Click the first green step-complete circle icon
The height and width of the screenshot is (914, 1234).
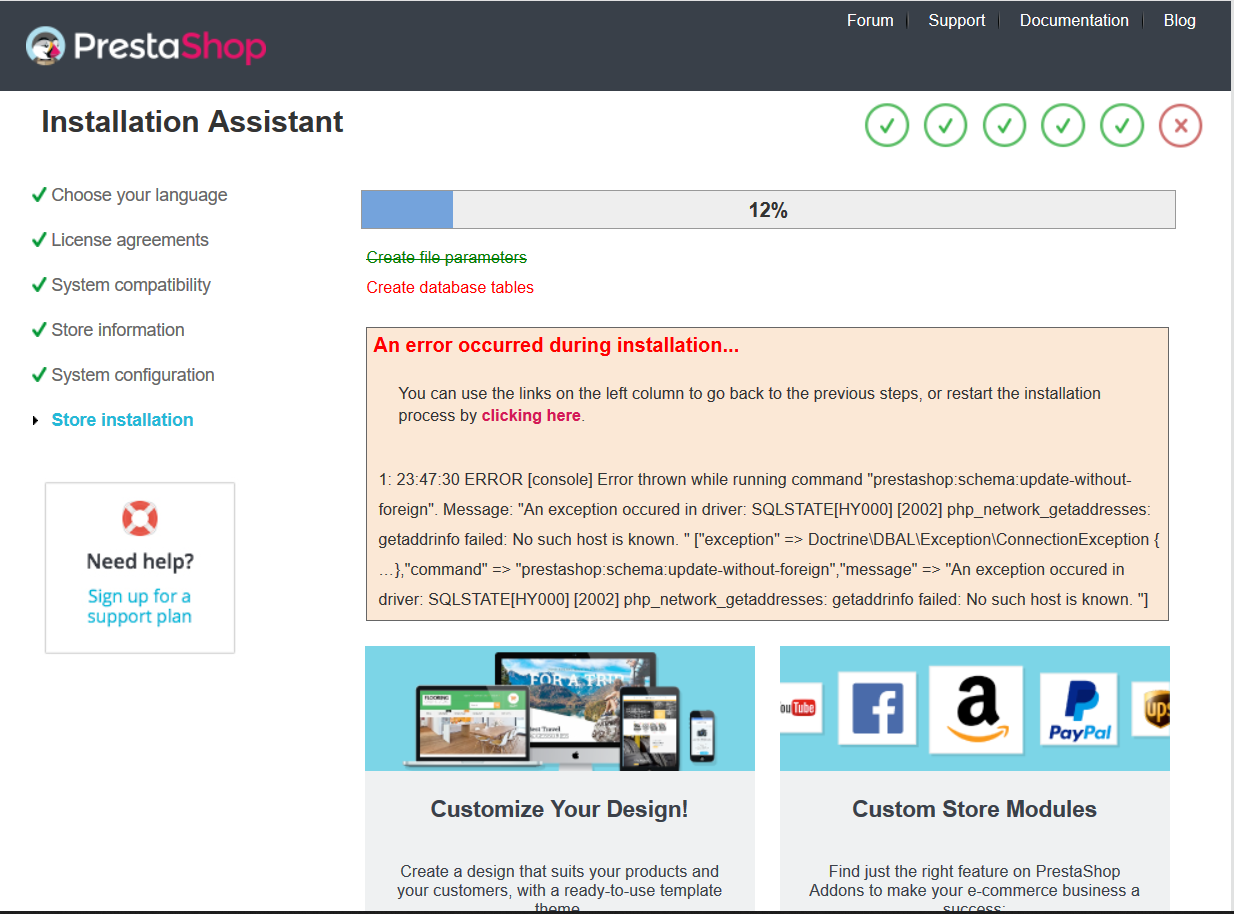click(887, 126)
